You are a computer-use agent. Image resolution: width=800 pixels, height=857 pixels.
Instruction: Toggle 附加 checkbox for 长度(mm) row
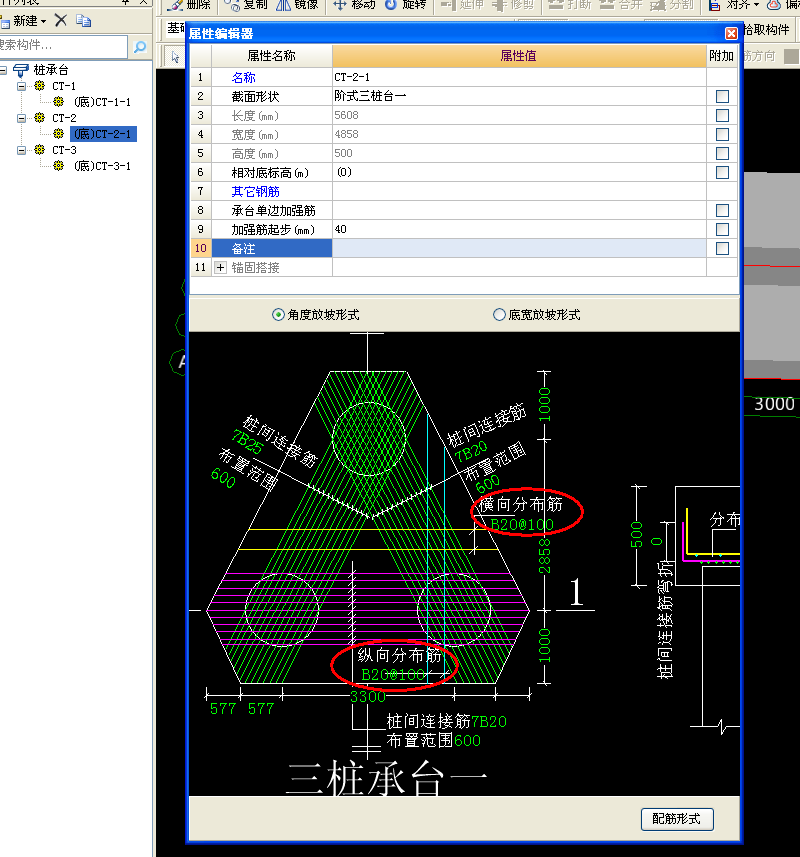tap(722, 115)
